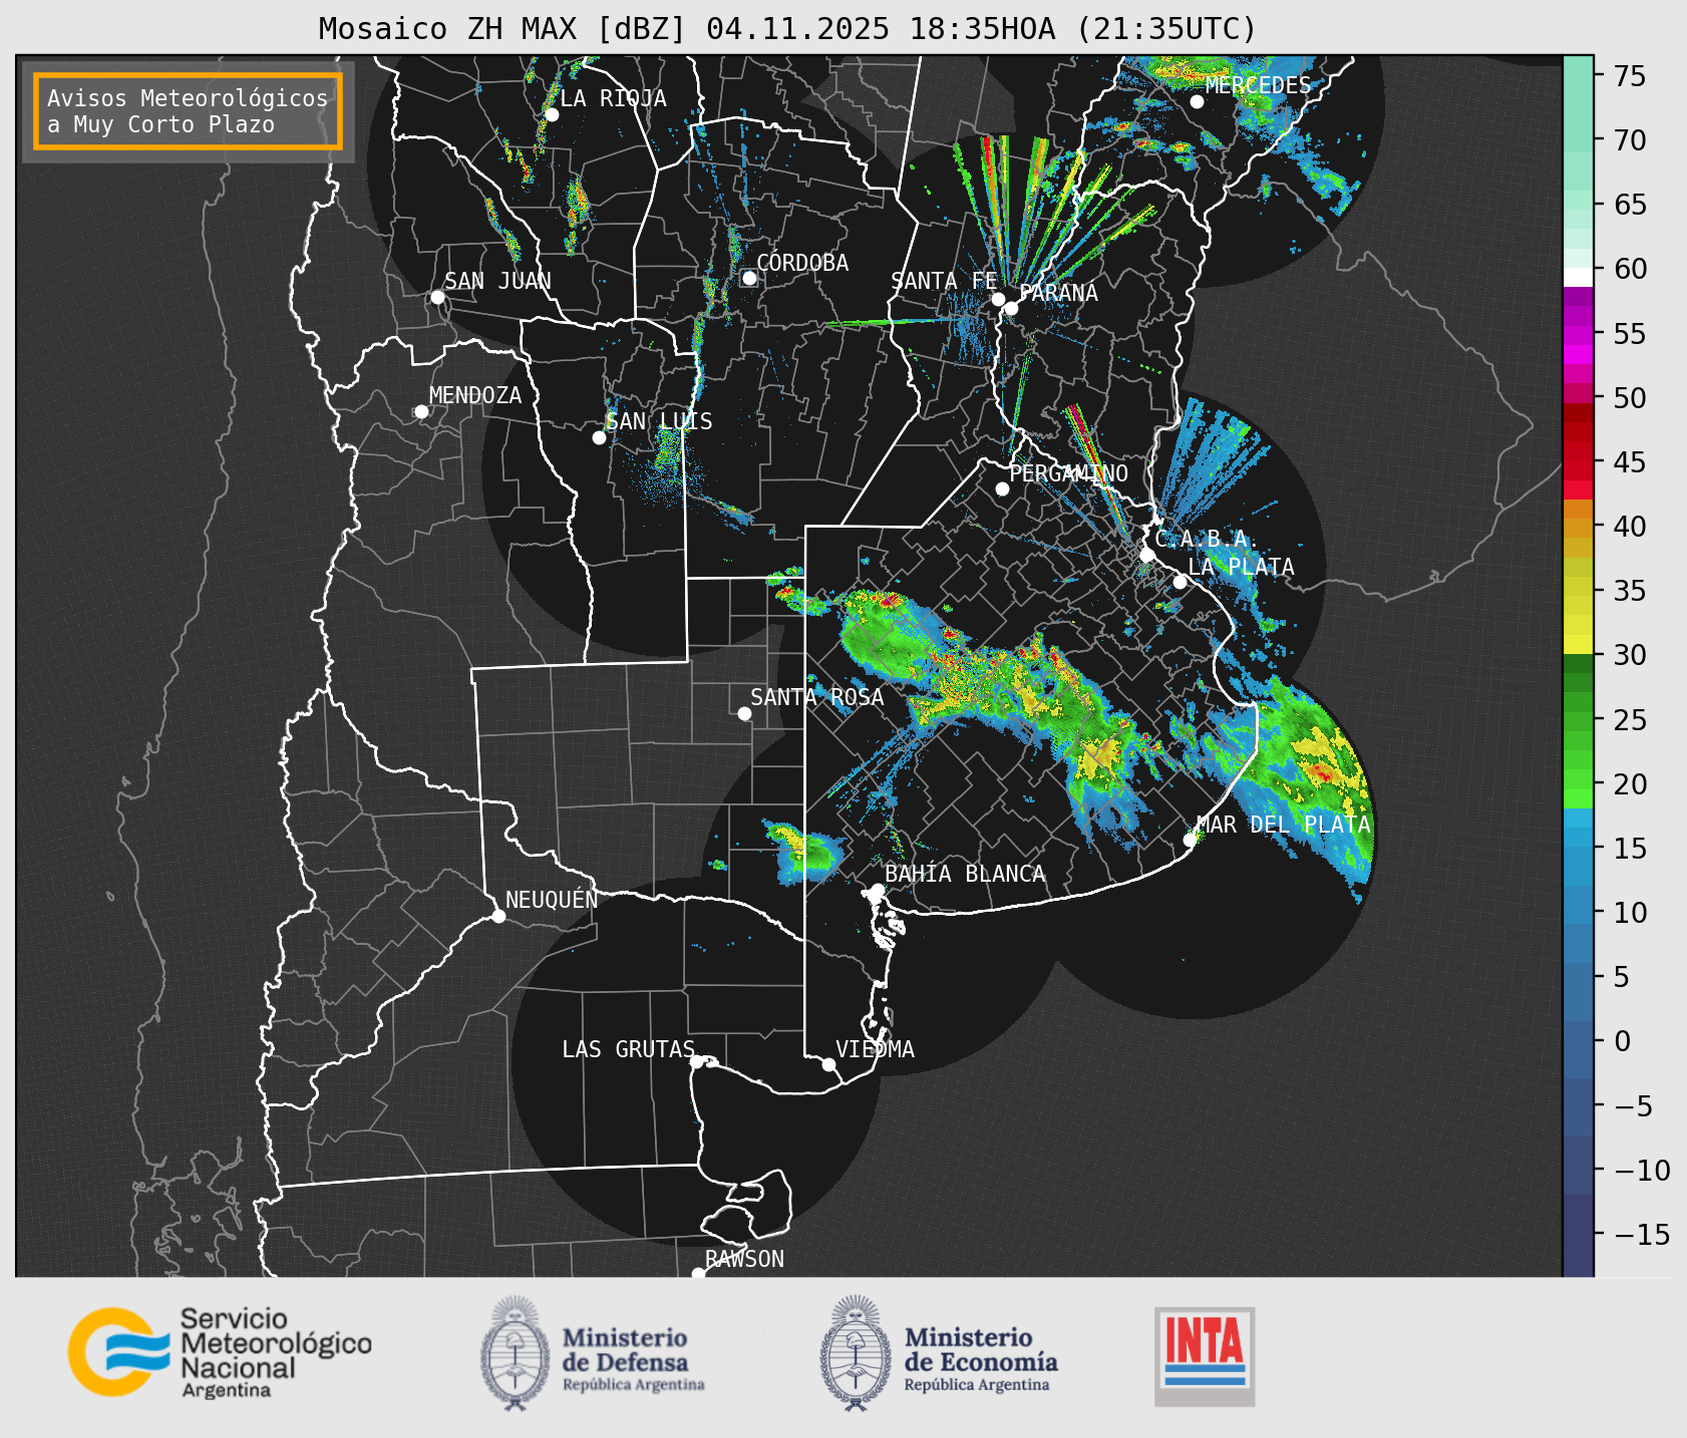1687x1438 pixels.
Task: Select the LA PLATA map label
Action: tap(1241, 567)
